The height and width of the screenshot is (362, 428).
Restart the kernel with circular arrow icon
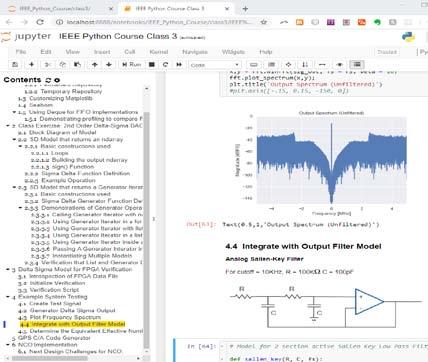[165, 64]
